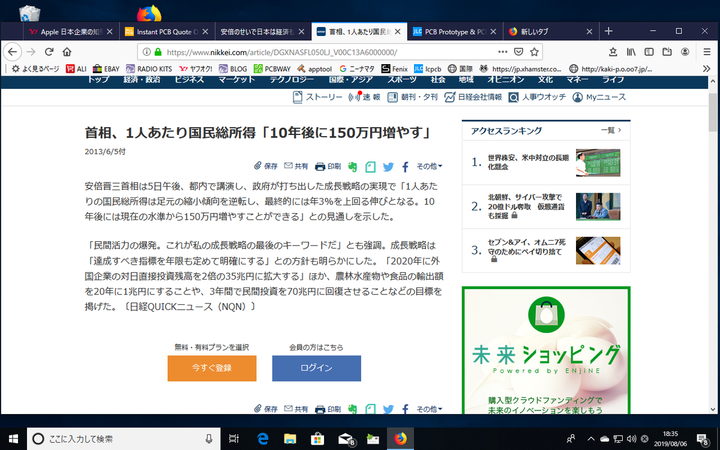Screen dimensions: 720x450
Task: Open the ヤフオク! bookmark
Action: (x=196, y=69)
